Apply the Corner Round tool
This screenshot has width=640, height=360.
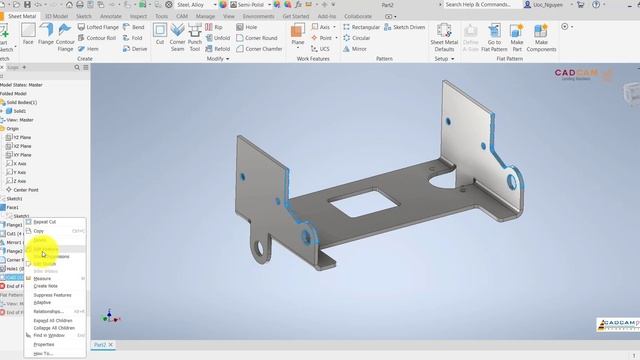(x=257, y=38)
